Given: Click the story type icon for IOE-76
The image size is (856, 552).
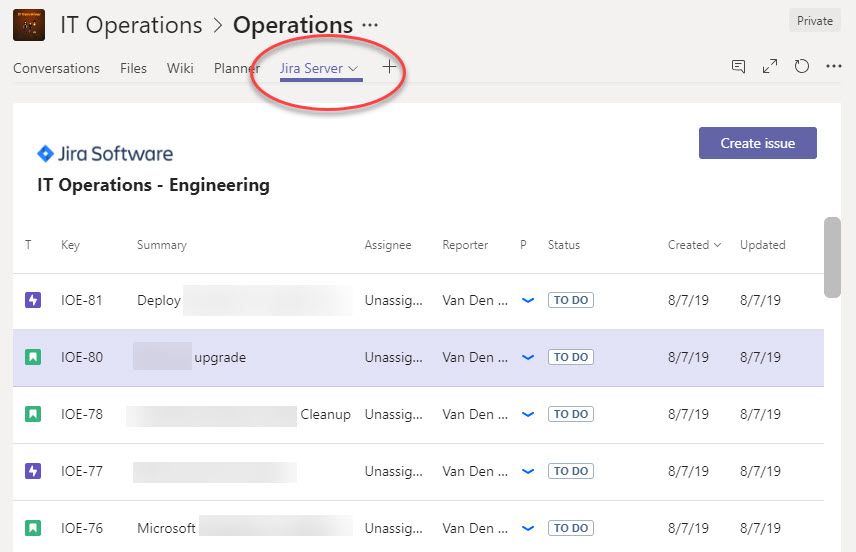Looking at the screenshot, I should click(33, 528).
